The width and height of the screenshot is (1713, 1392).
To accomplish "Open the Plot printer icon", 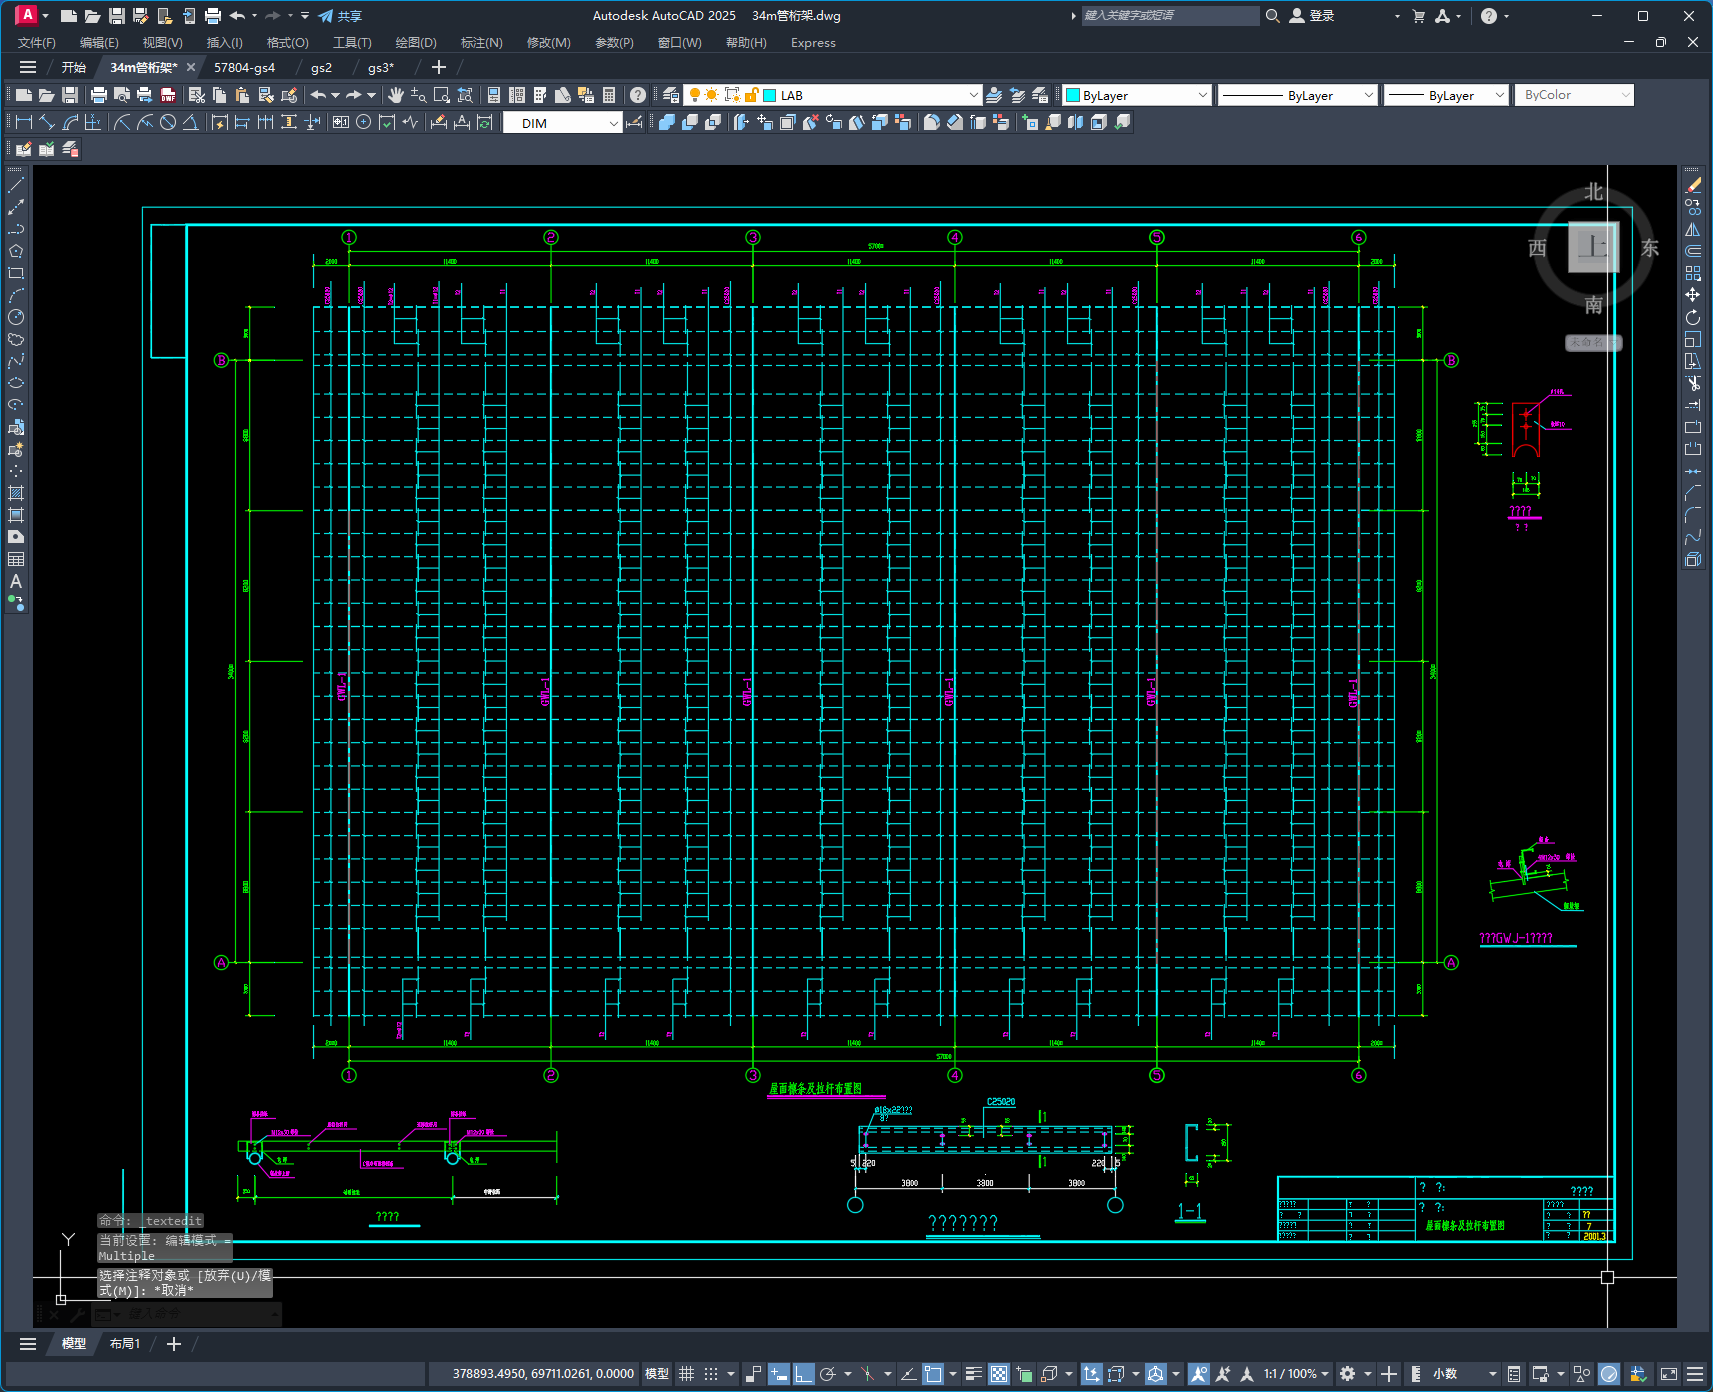I will click(x=98, y=95).
